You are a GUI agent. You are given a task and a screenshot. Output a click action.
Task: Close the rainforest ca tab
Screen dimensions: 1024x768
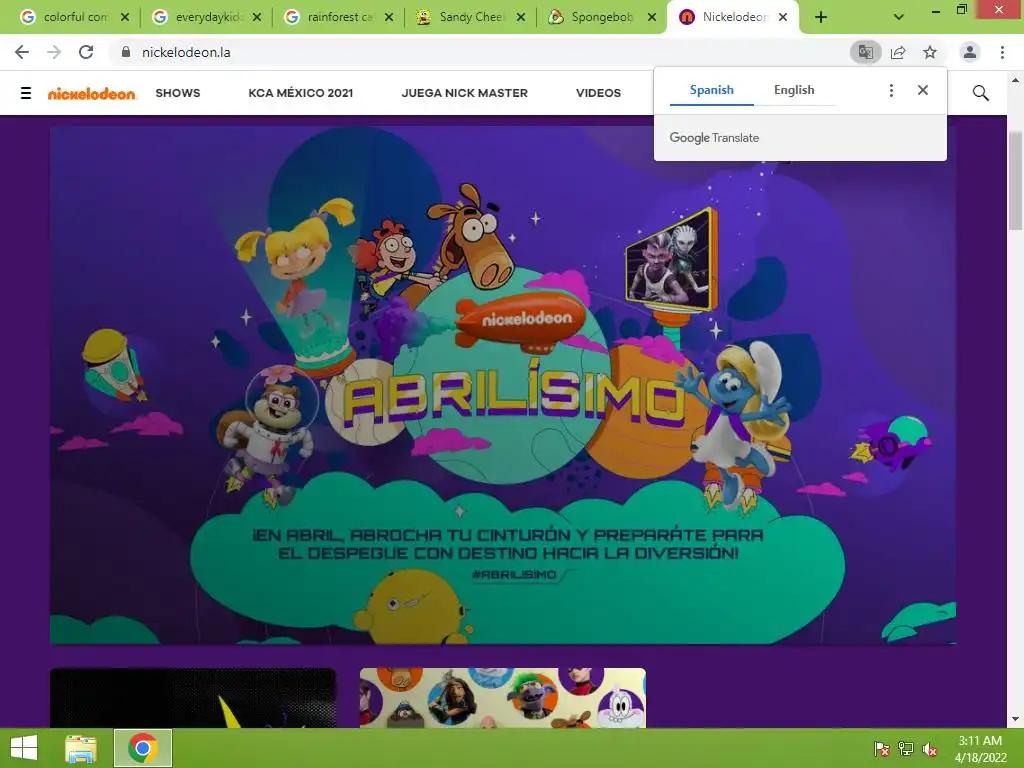(389, 18)
